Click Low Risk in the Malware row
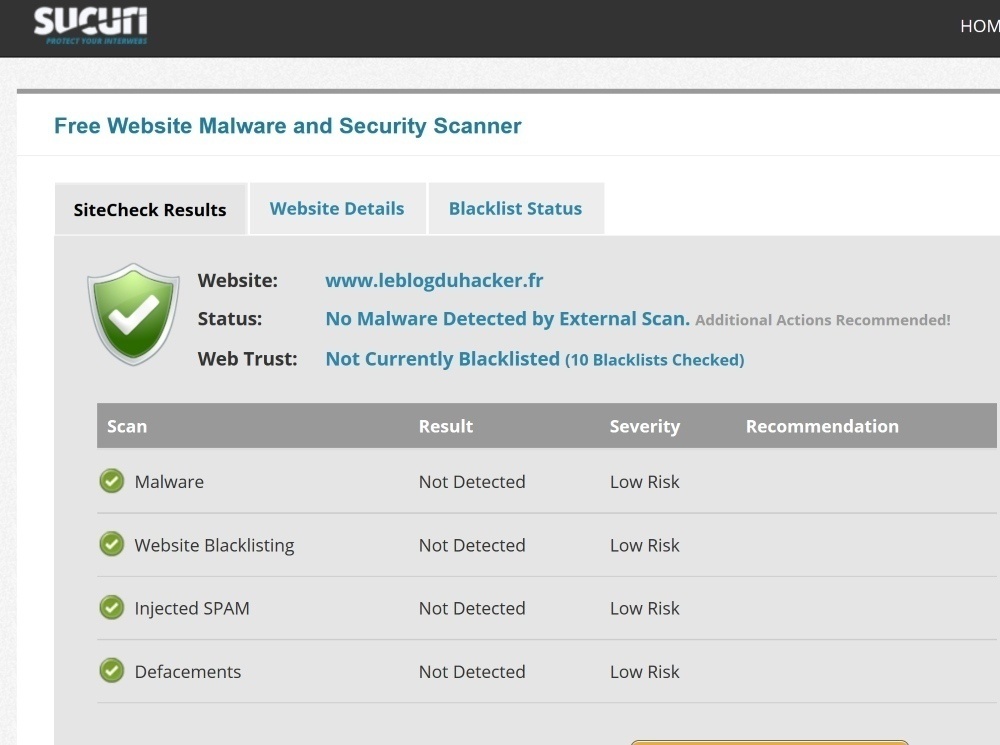The image size is (1000, 745). (x=645, y=482)
